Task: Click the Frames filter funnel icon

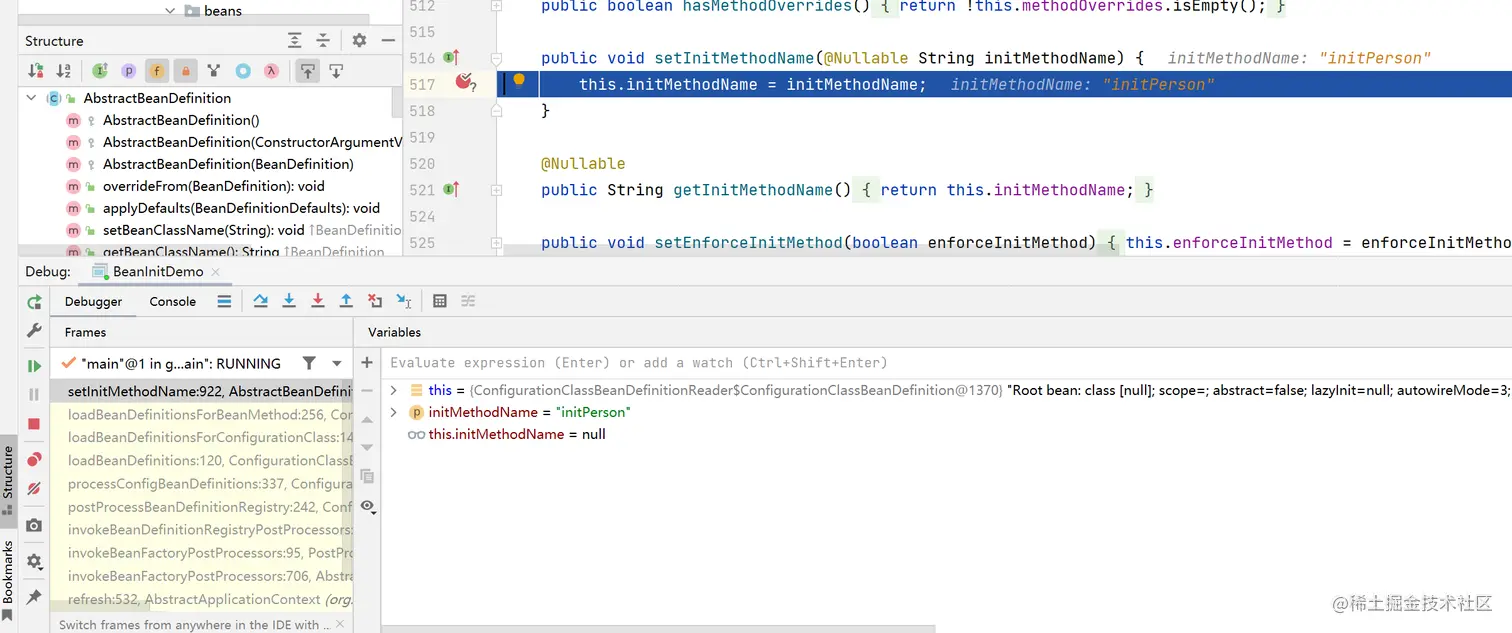Action: tap(309, 363)
